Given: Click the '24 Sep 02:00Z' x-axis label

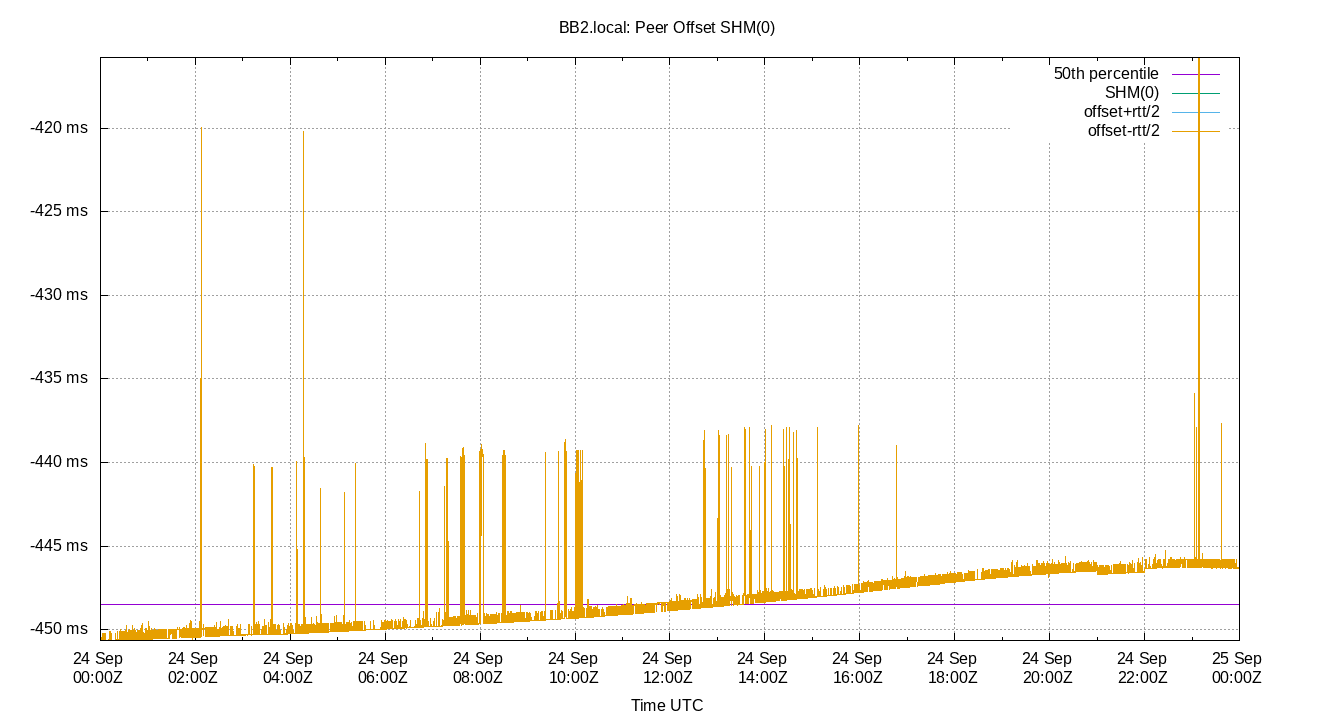Looking at the screenshot, I should (193, 668).
